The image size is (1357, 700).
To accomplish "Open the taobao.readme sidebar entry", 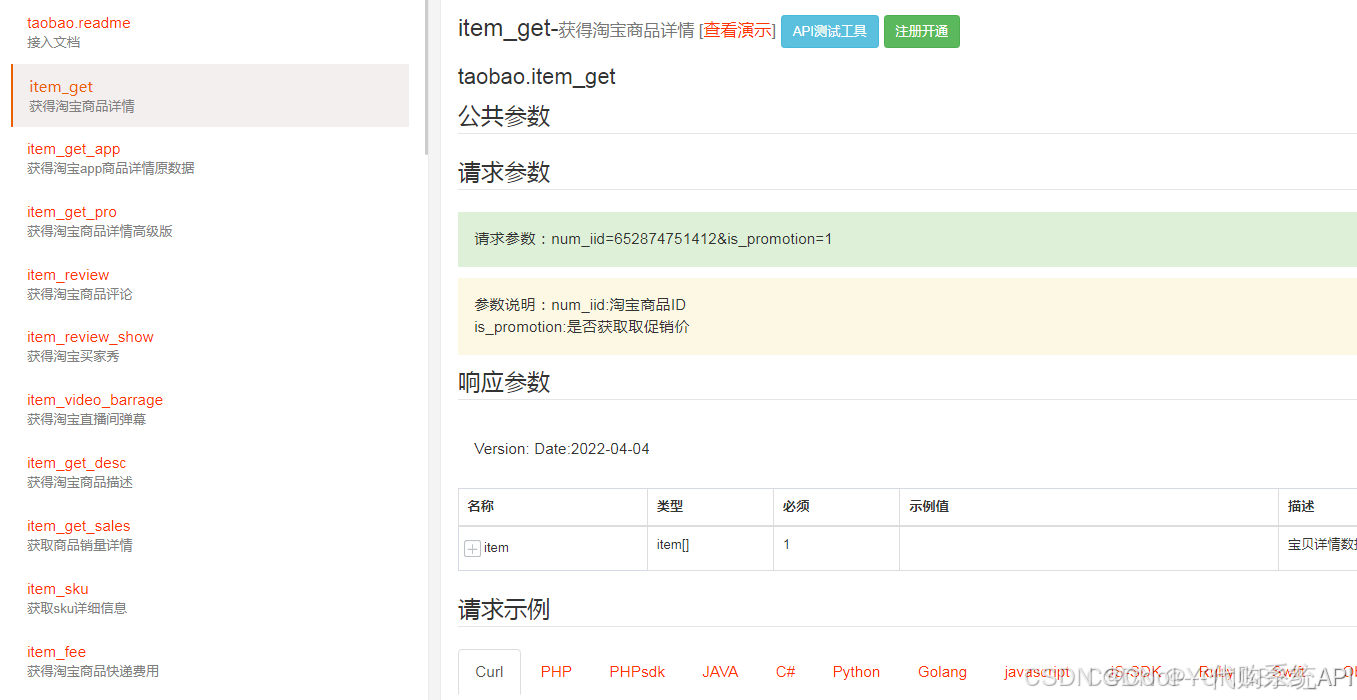I will click(79, 23).
